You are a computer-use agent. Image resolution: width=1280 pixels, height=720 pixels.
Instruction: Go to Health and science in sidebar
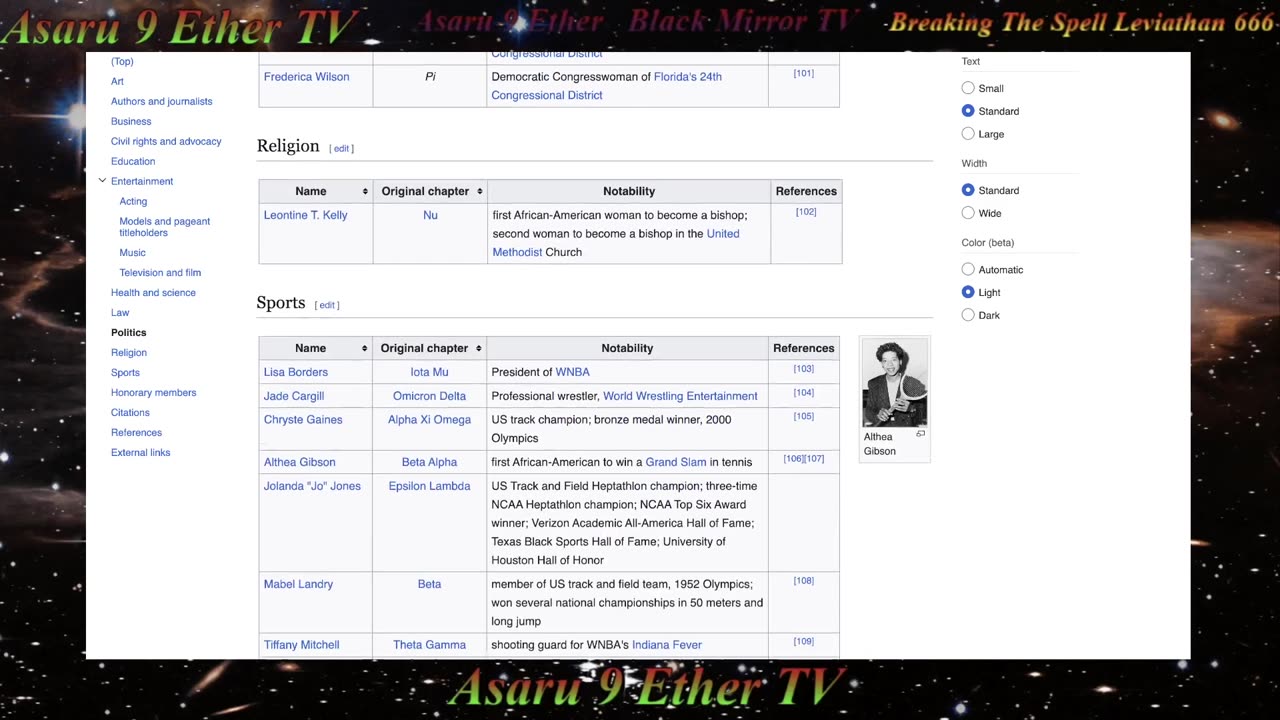153,292
